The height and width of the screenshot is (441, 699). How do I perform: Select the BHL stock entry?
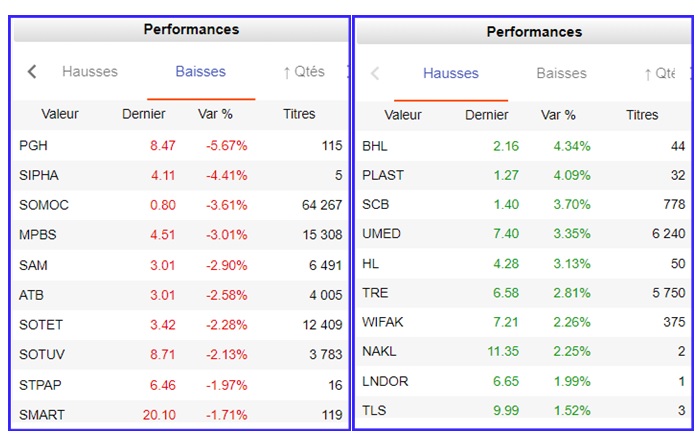[375, 146]
